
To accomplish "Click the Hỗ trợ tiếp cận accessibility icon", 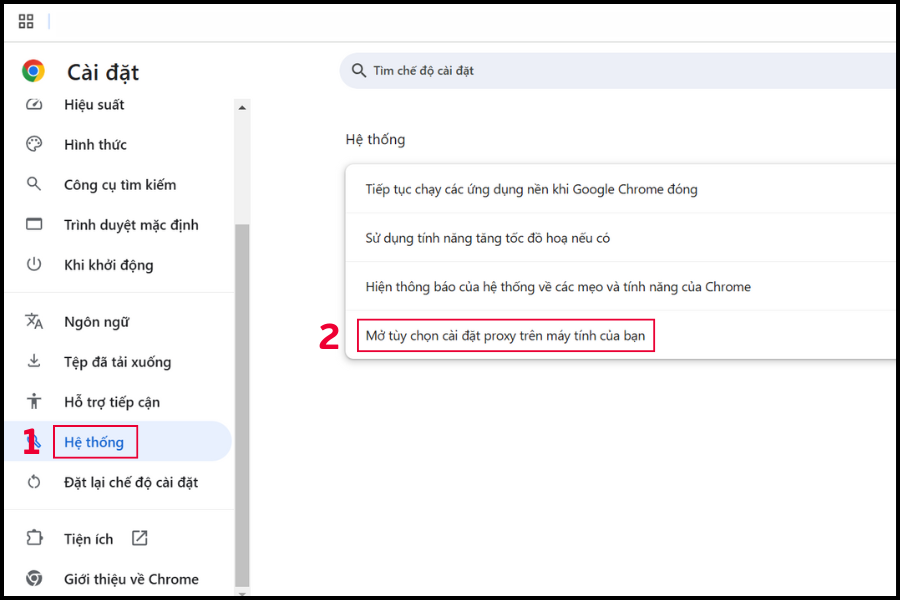I will point(34,401).
